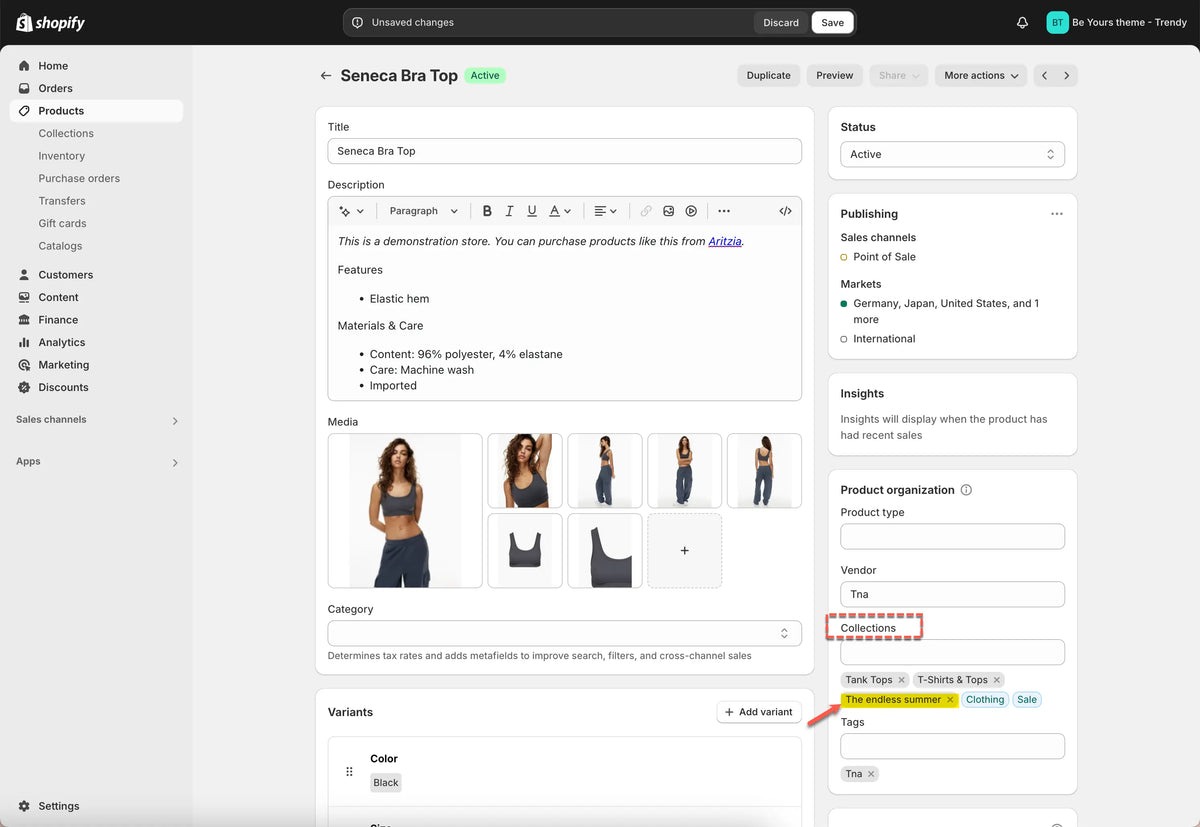Add the suggested Sale collection
Image resolution: width=1200 pixels, height=827 pixels.
coord(1027,700)
